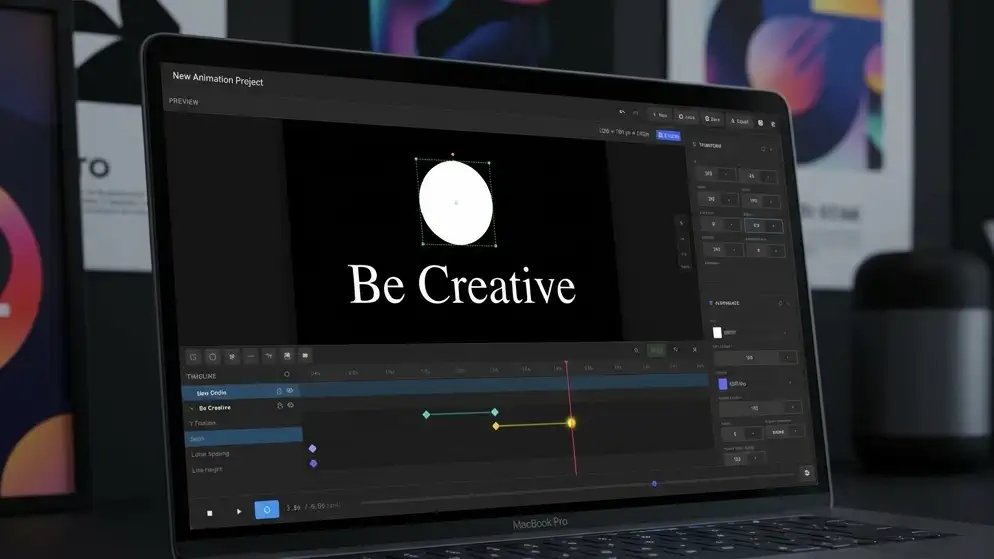Click the refresh icon at the panel bottom right
Image resolution: width=994 pixels, height=559 pixels.
[x=806, y=473]
